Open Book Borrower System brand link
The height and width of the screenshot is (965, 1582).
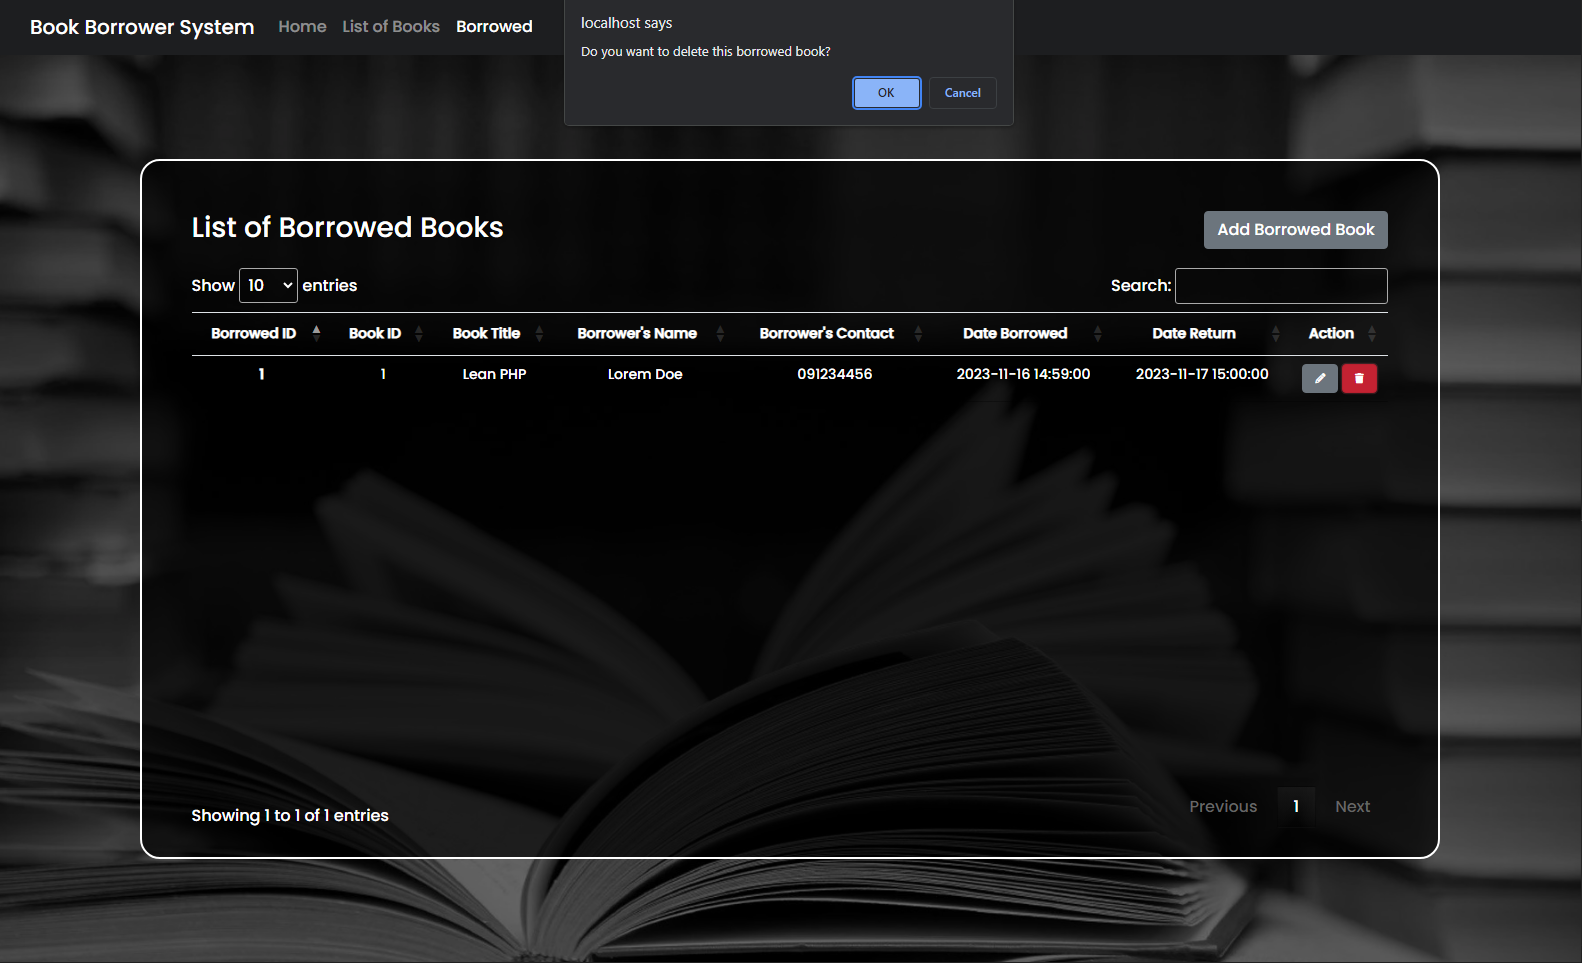pos(142,27)
